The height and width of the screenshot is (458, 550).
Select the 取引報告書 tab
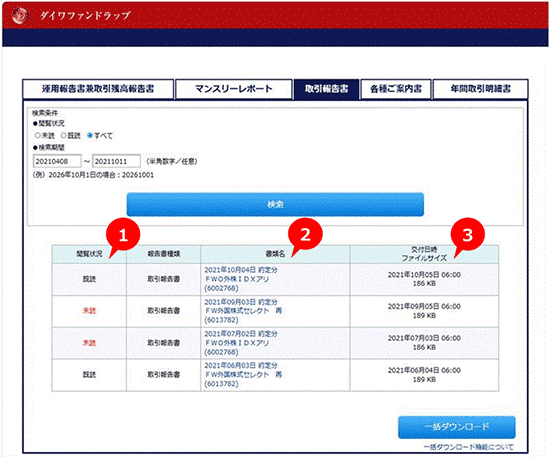click(326, 89)
